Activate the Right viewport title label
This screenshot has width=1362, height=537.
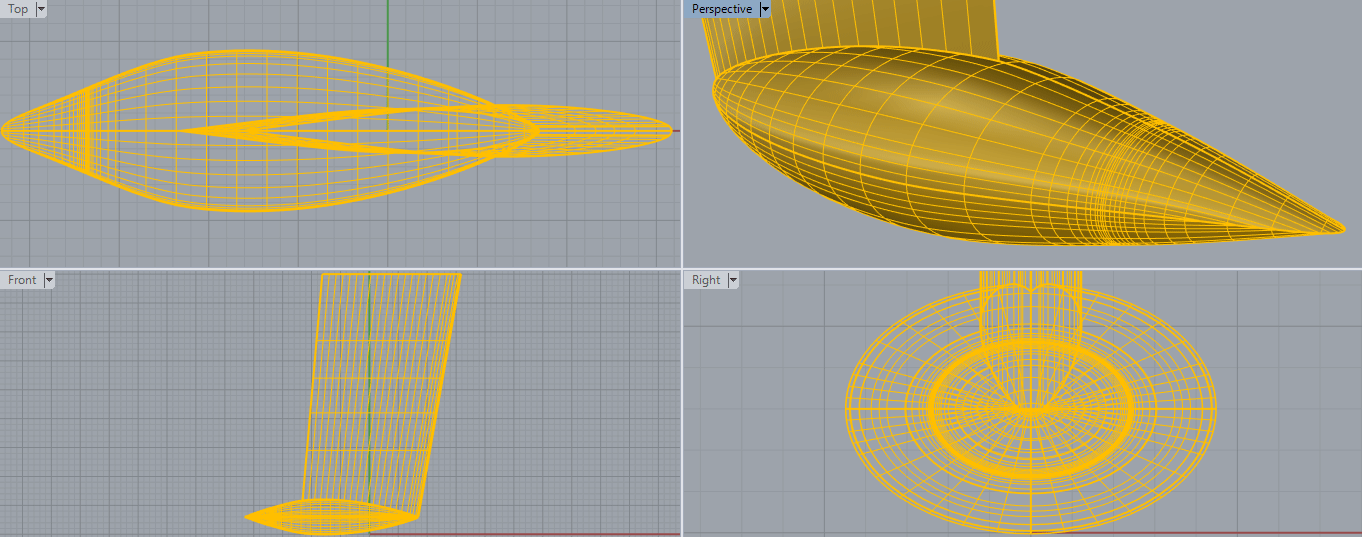coord(706,280)
